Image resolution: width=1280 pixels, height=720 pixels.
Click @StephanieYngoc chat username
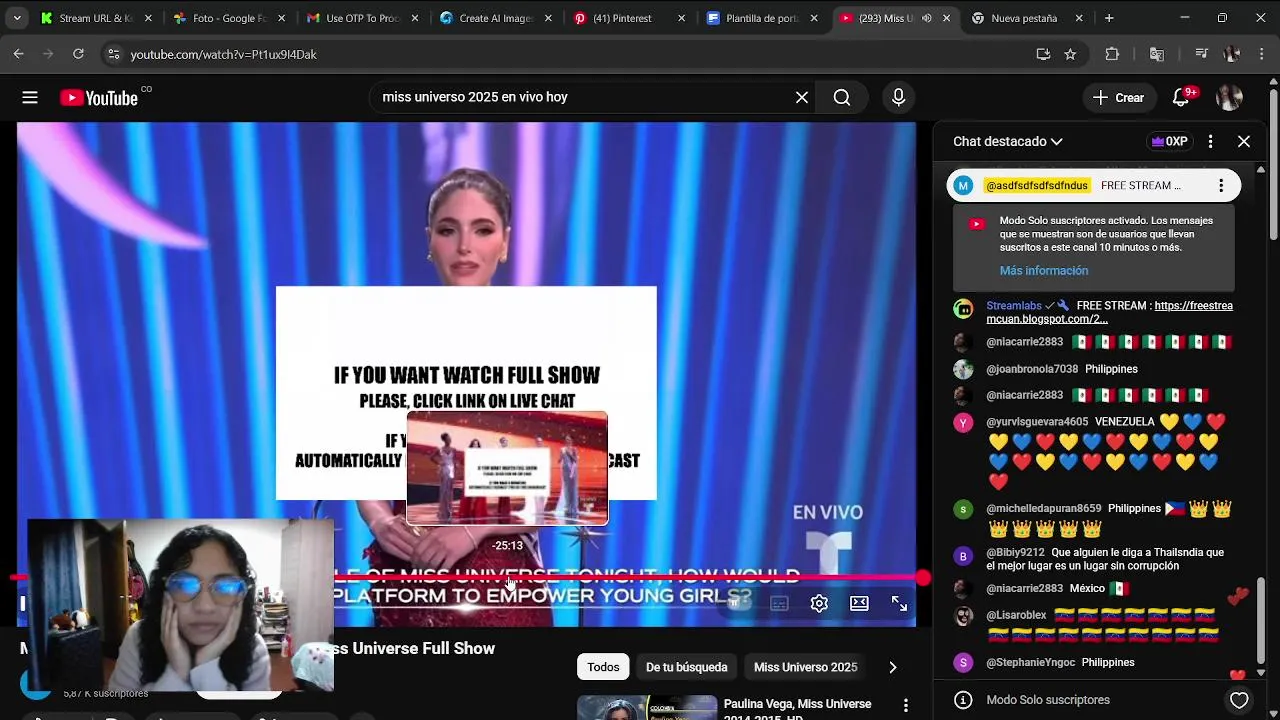(x=1030, y=662)
